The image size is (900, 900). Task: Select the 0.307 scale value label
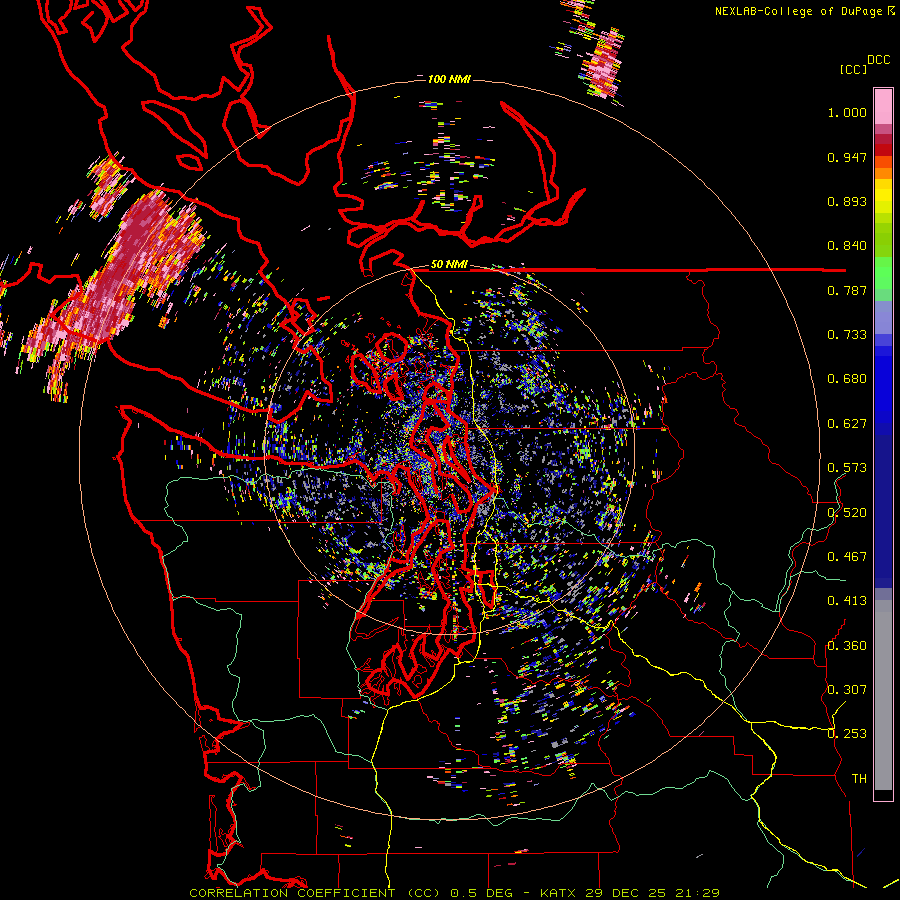[x=847, y=690]
